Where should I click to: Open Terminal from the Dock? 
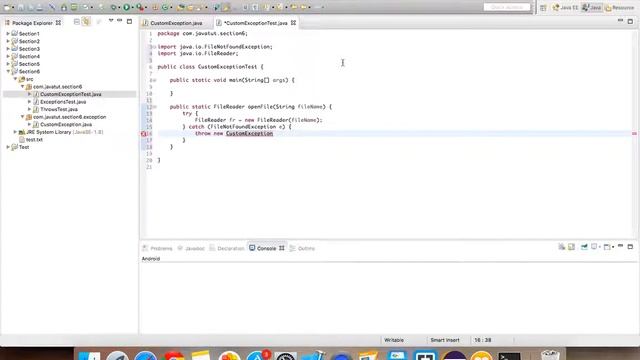coord(509,356)
